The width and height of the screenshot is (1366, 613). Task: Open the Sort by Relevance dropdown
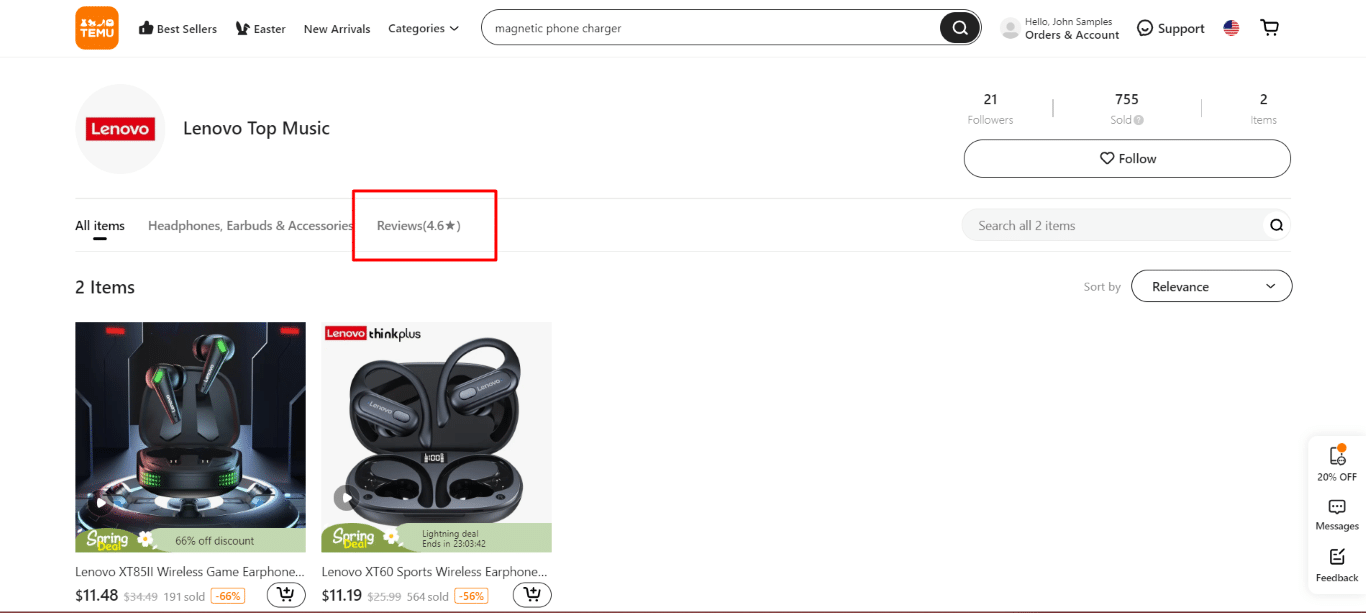click(1211, 286)
